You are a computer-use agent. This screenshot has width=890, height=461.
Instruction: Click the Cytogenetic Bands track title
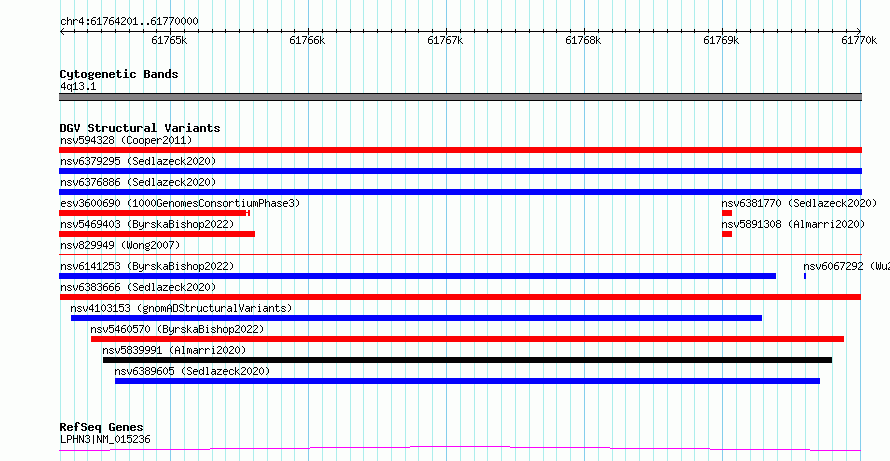(119, 74)
